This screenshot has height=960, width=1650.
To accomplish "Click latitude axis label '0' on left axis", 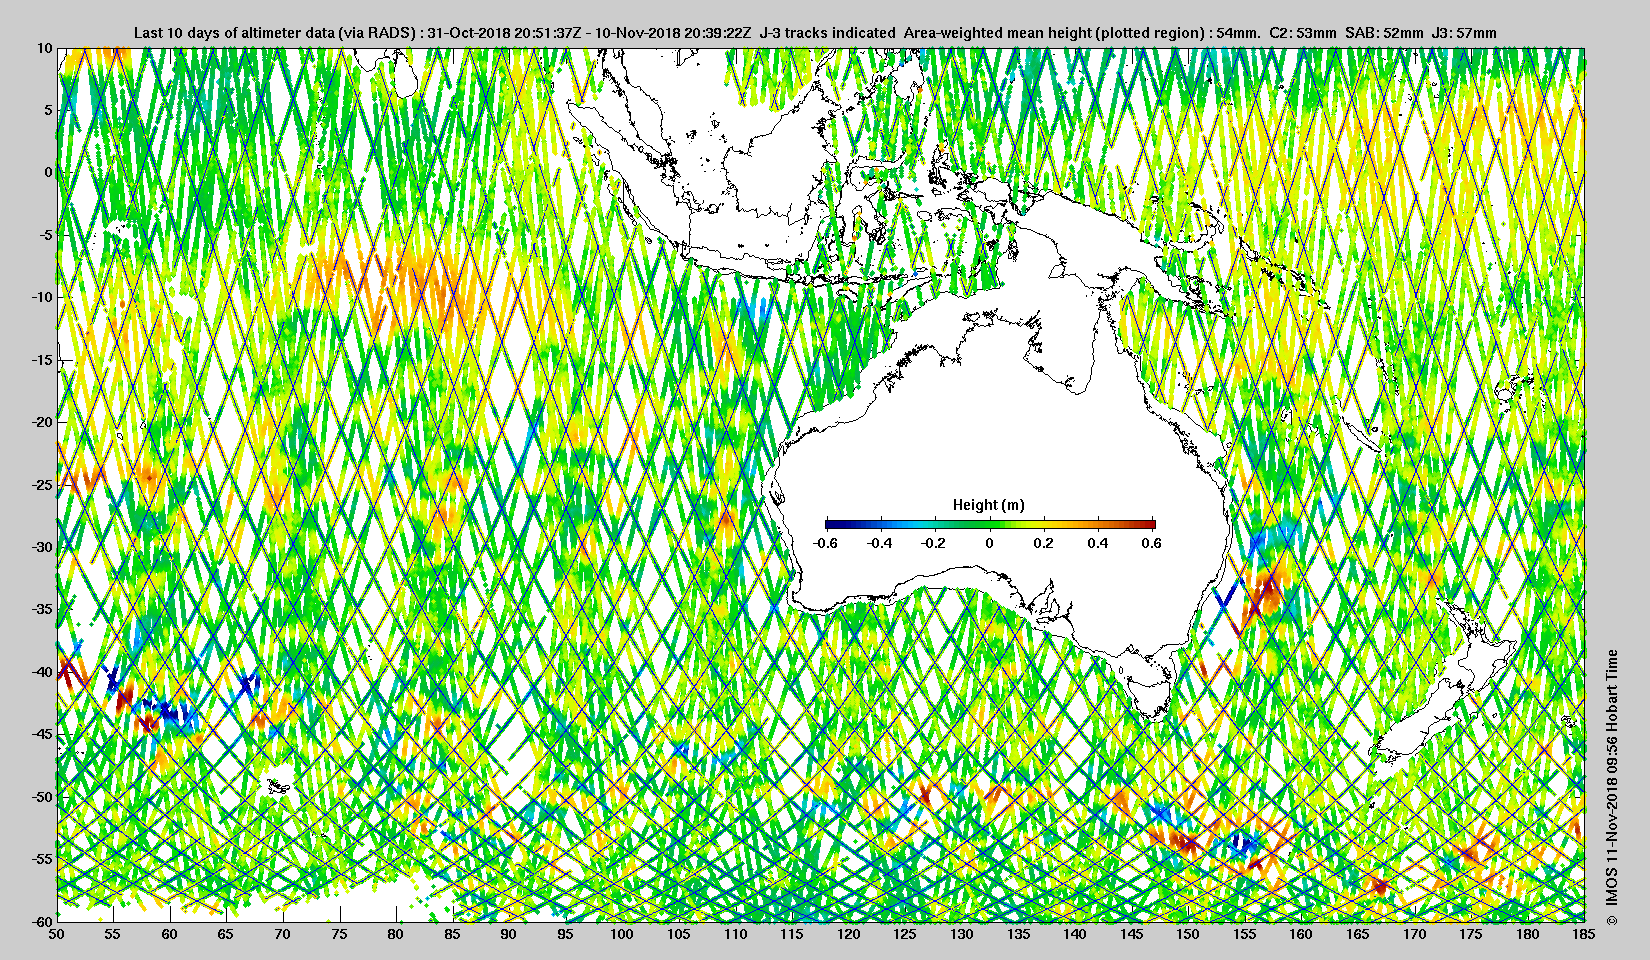I will (x=47, y=172).
